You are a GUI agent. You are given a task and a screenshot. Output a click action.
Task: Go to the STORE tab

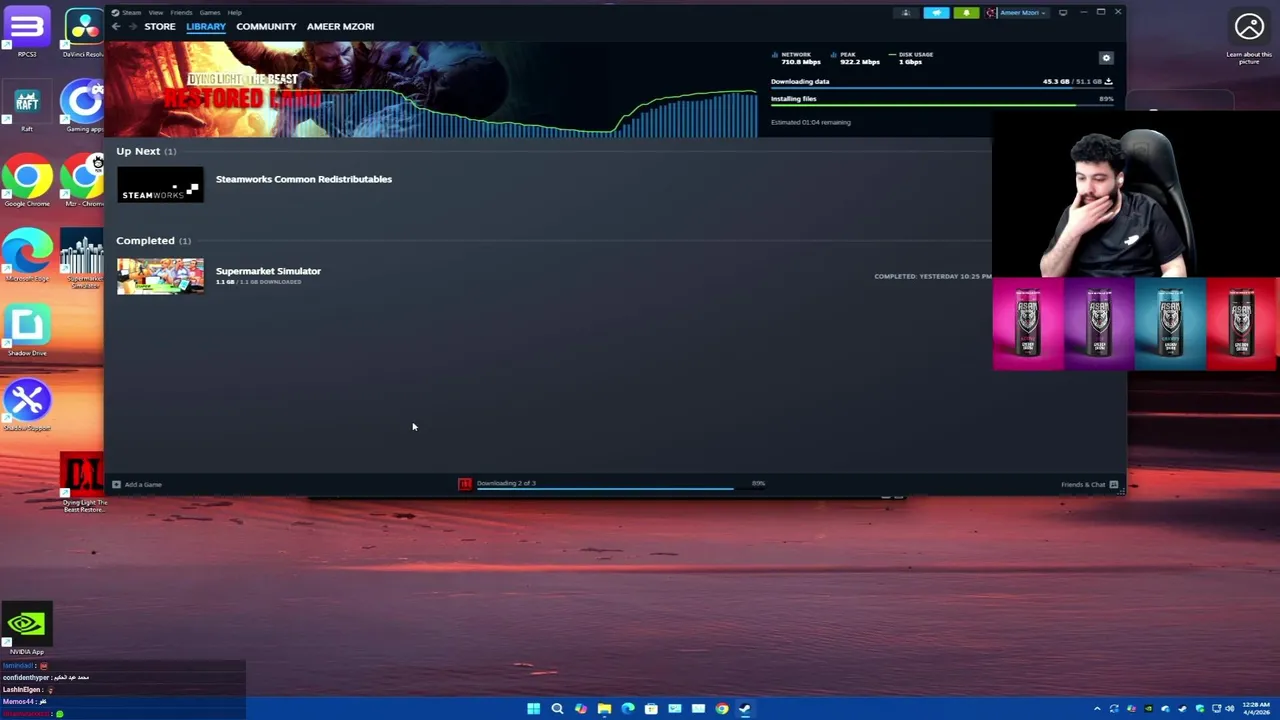(x=160, y=27)
